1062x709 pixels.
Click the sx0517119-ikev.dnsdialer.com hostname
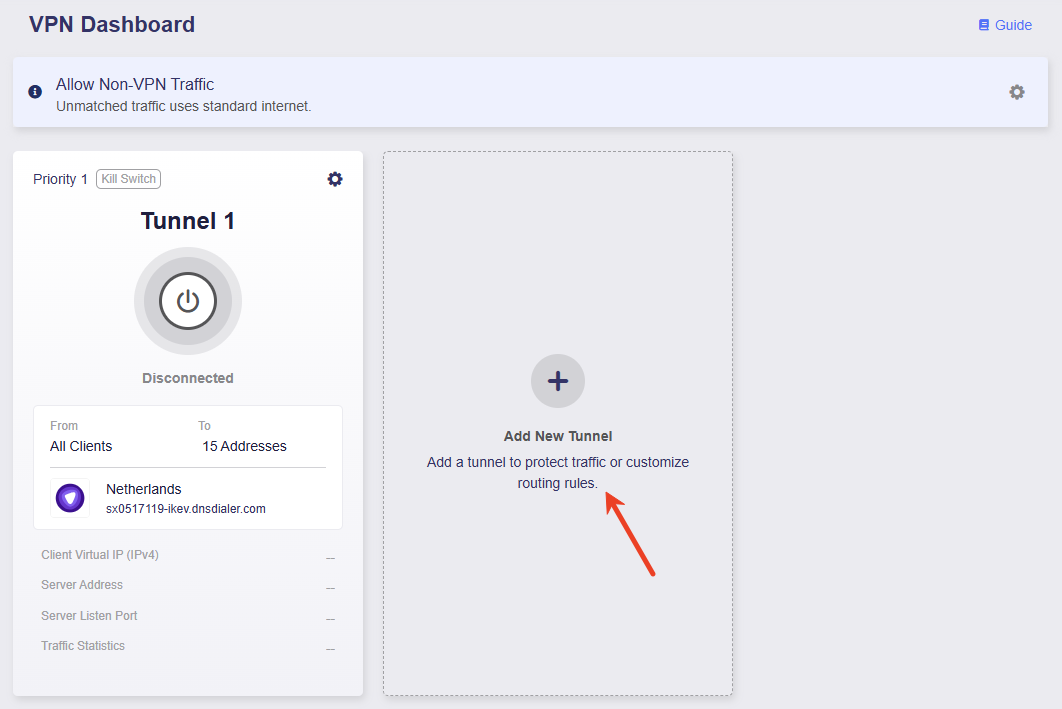click(186, 509)
